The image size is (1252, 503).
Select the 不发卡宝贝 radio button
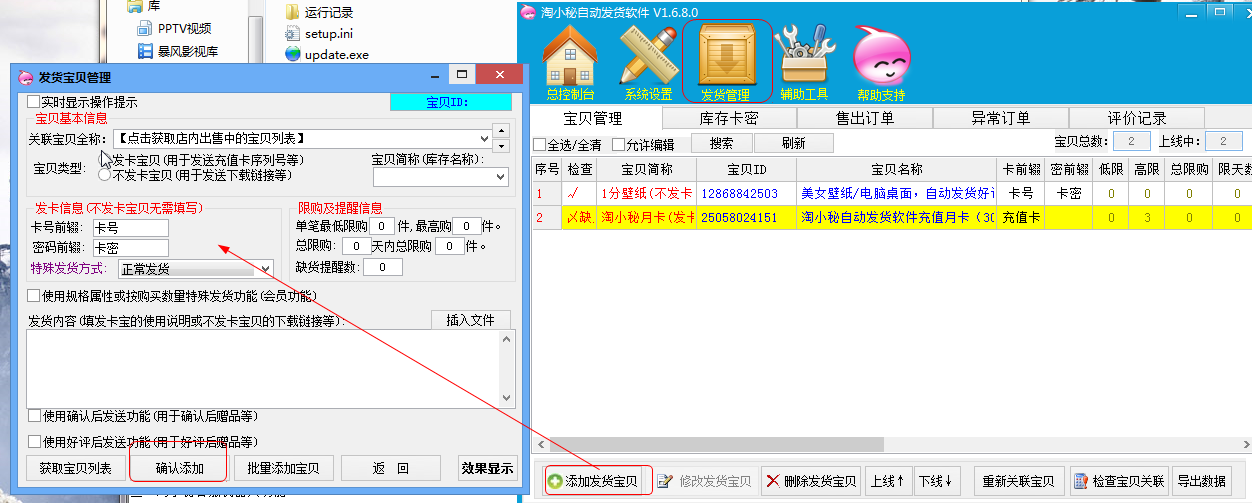104,175
